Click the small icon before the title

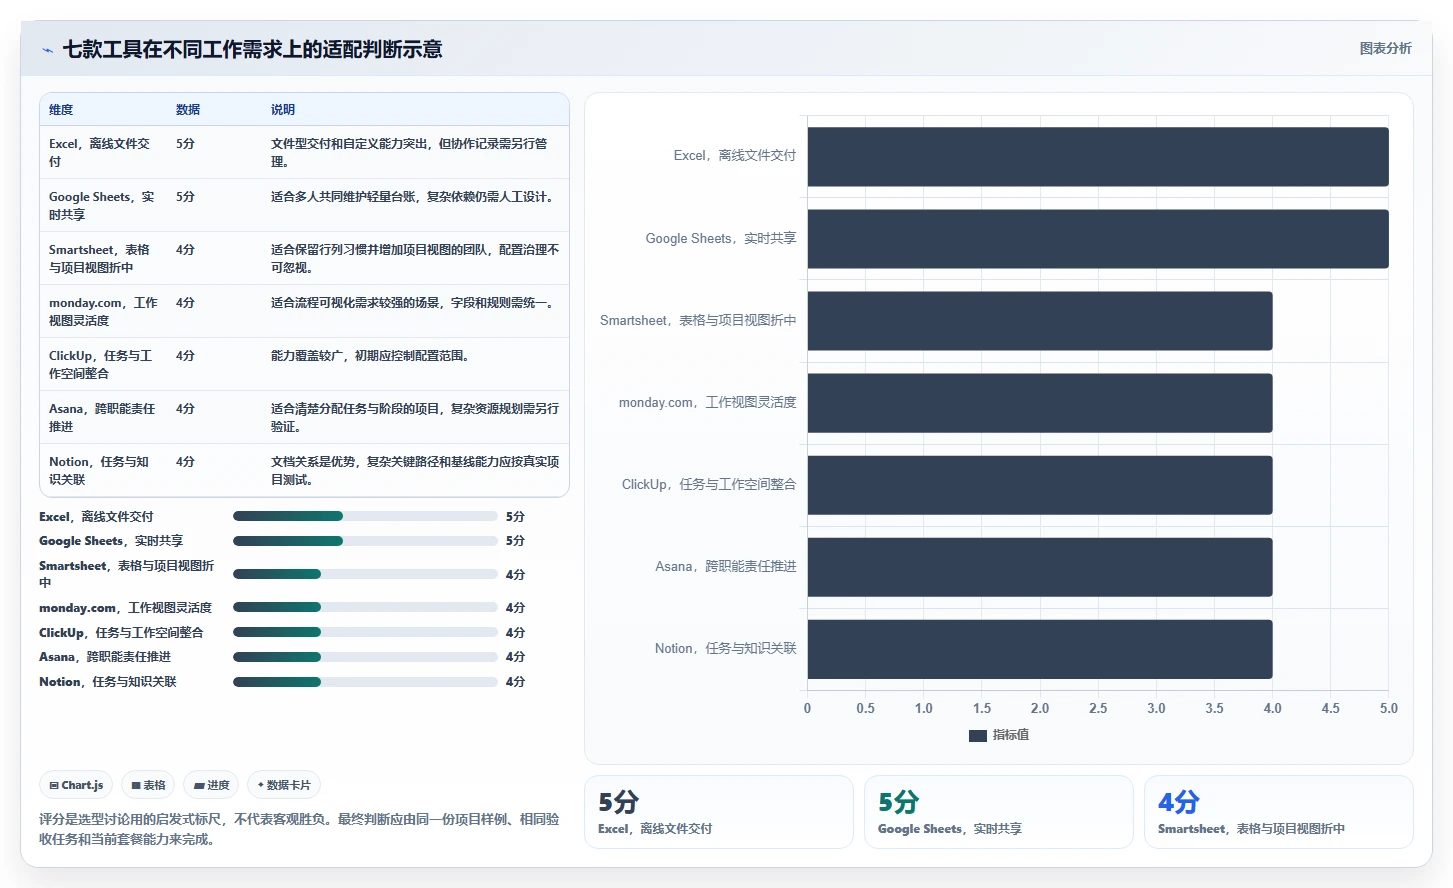[x=47, y=50]
